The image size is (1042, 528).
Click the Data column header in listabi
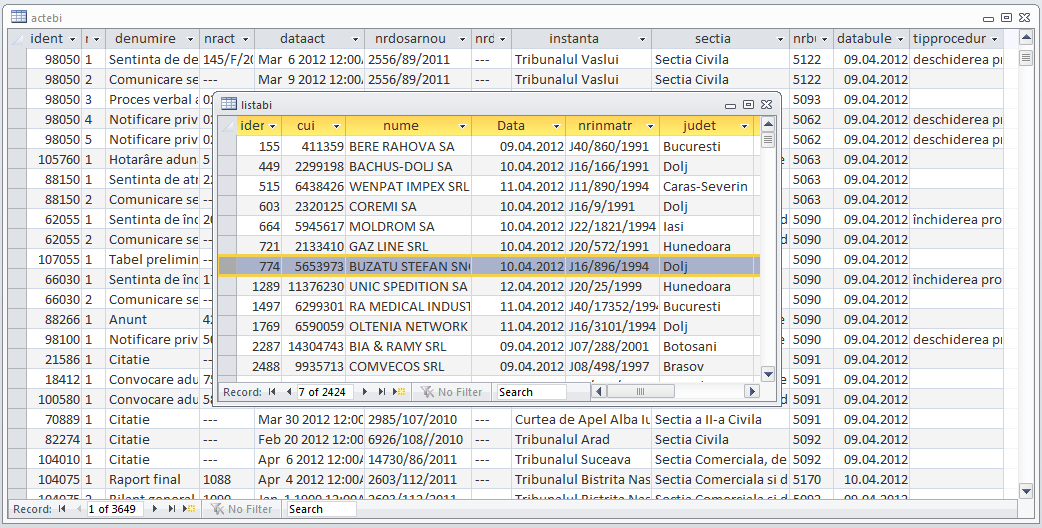click(x=510, y=126)
